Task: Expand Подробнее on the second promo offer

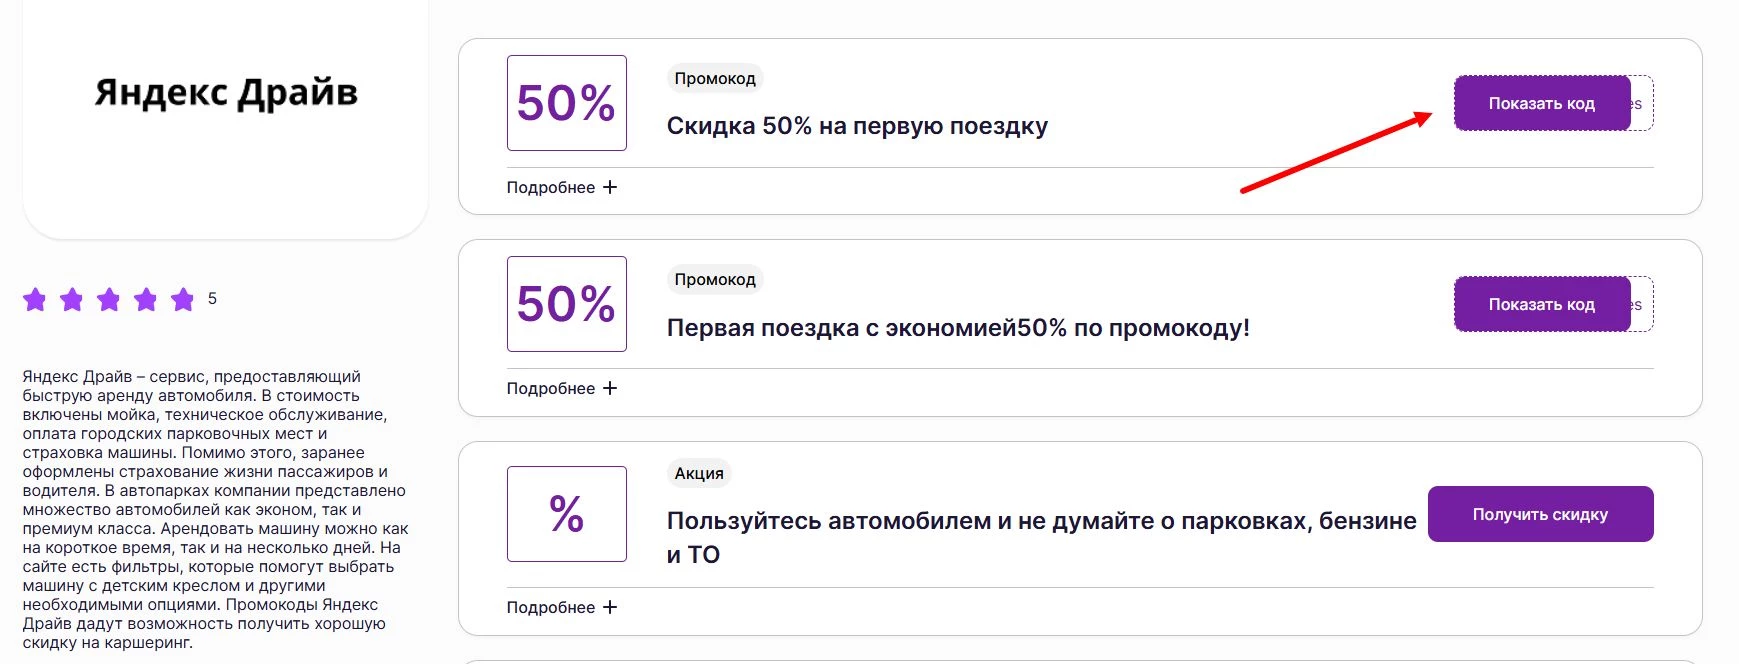Action: [x=561, y=388]
